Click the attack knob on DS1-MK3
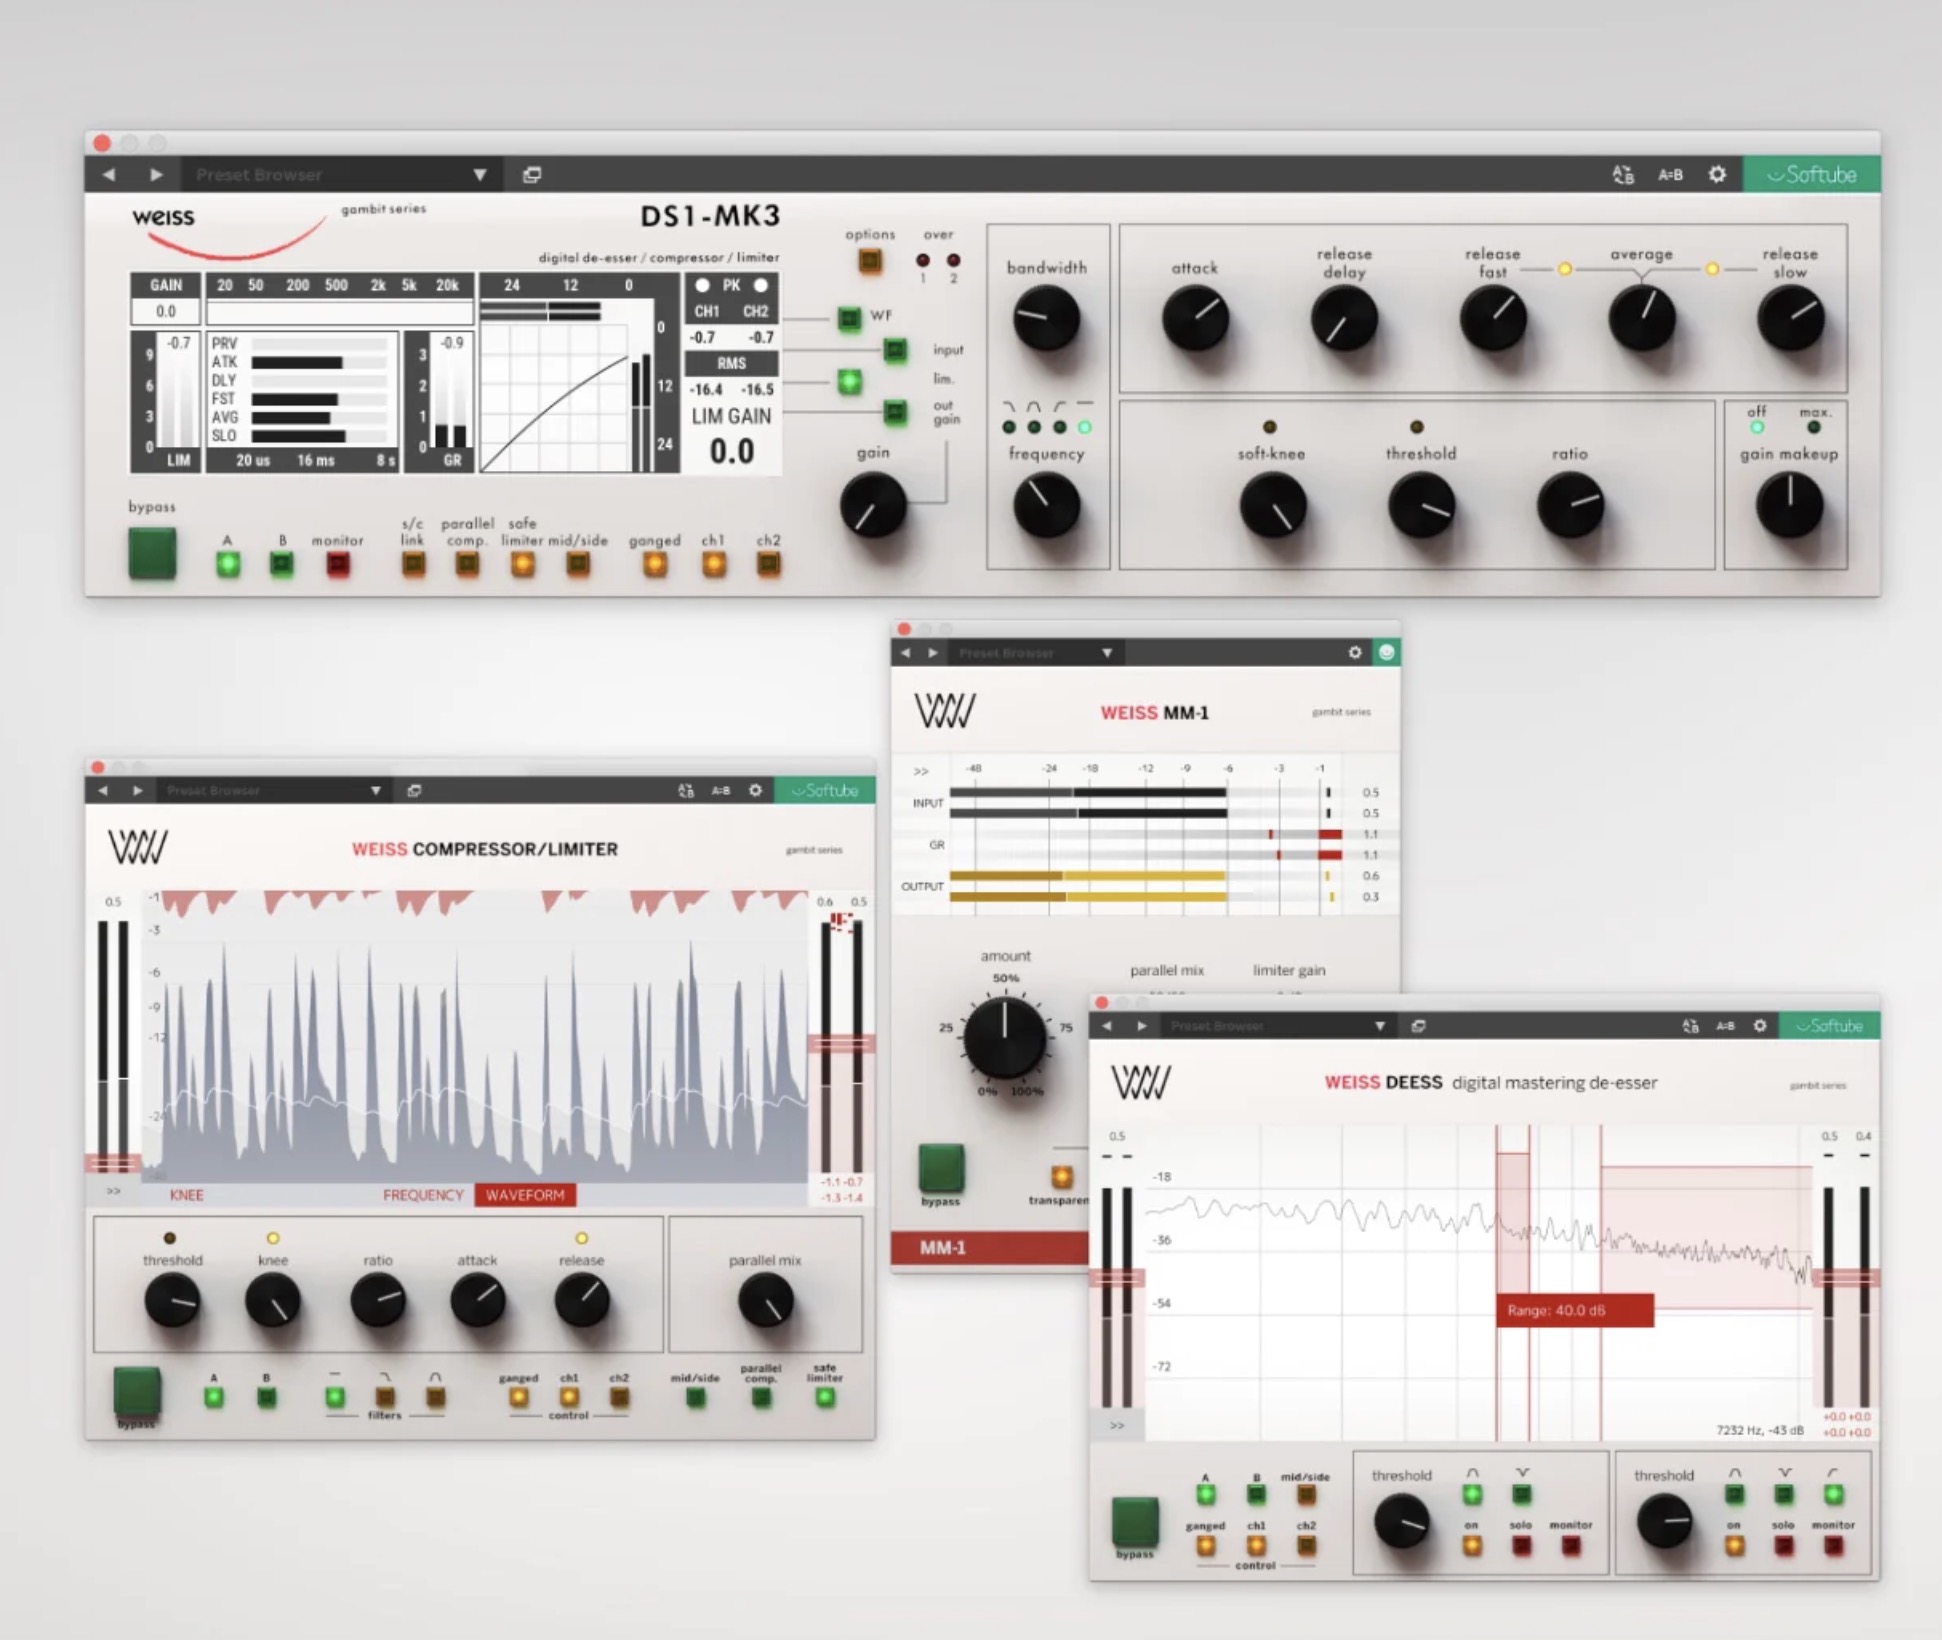 (x=1195, y=318)
